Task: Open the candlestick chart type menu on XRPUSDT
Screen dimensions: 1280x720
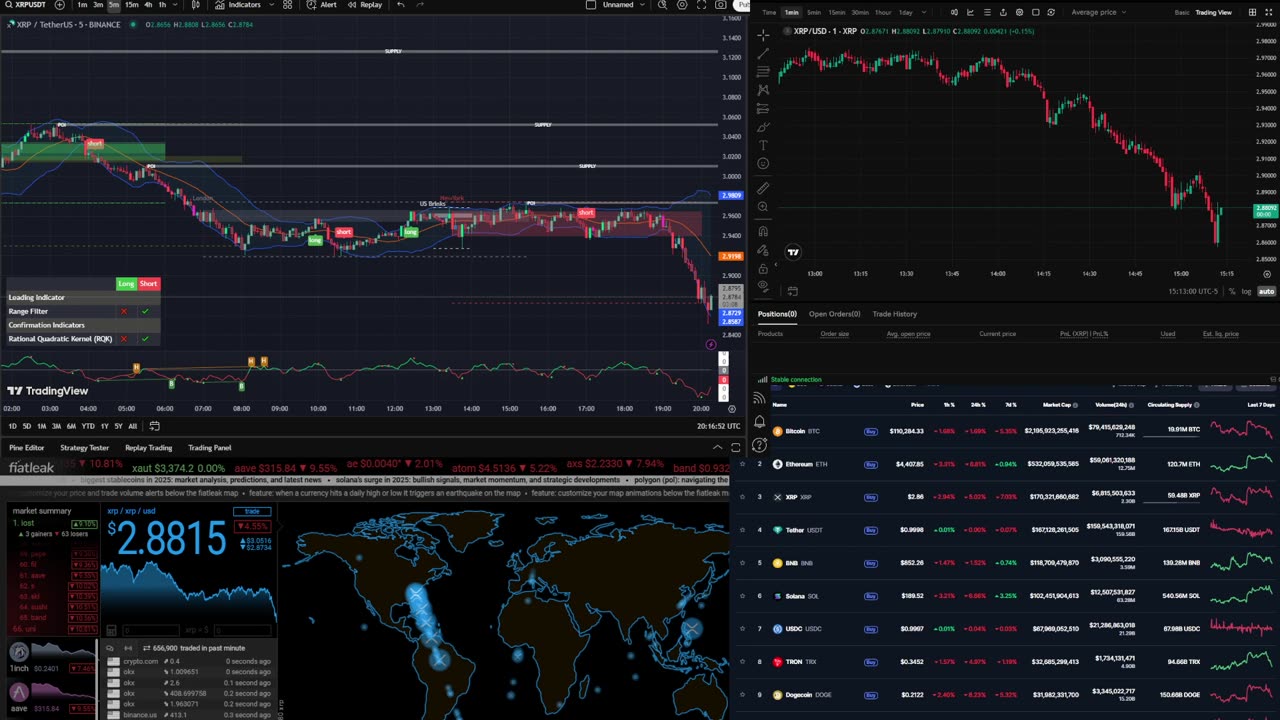Action: point(196,5)
